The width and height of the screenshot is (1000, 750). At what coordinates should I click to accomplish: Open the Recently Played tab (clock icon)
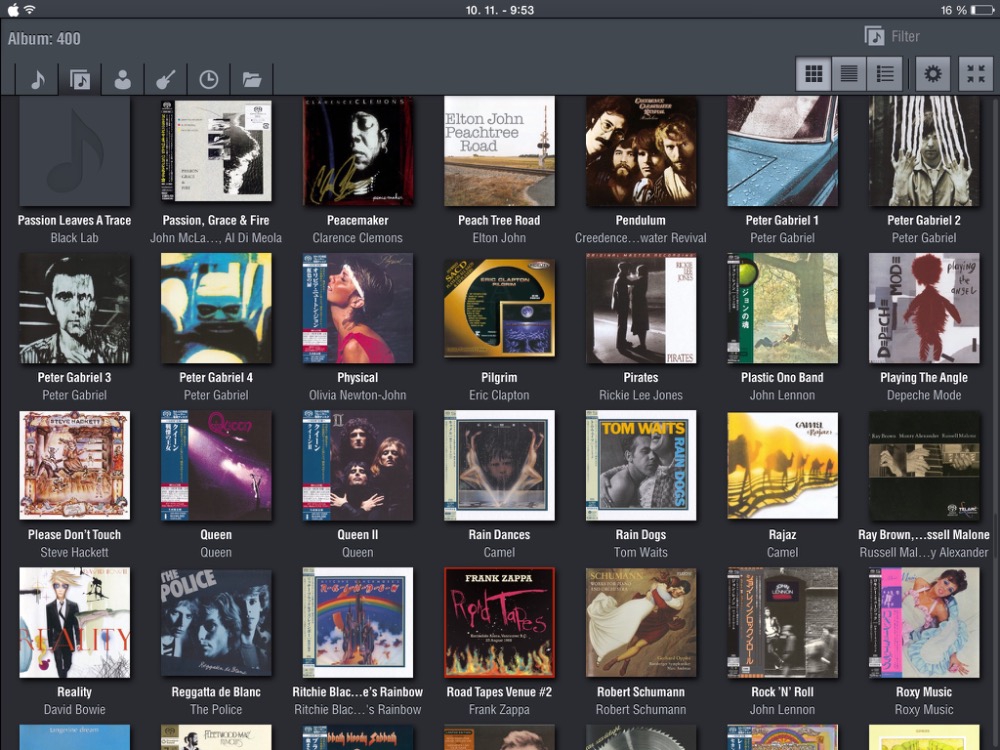209,79
